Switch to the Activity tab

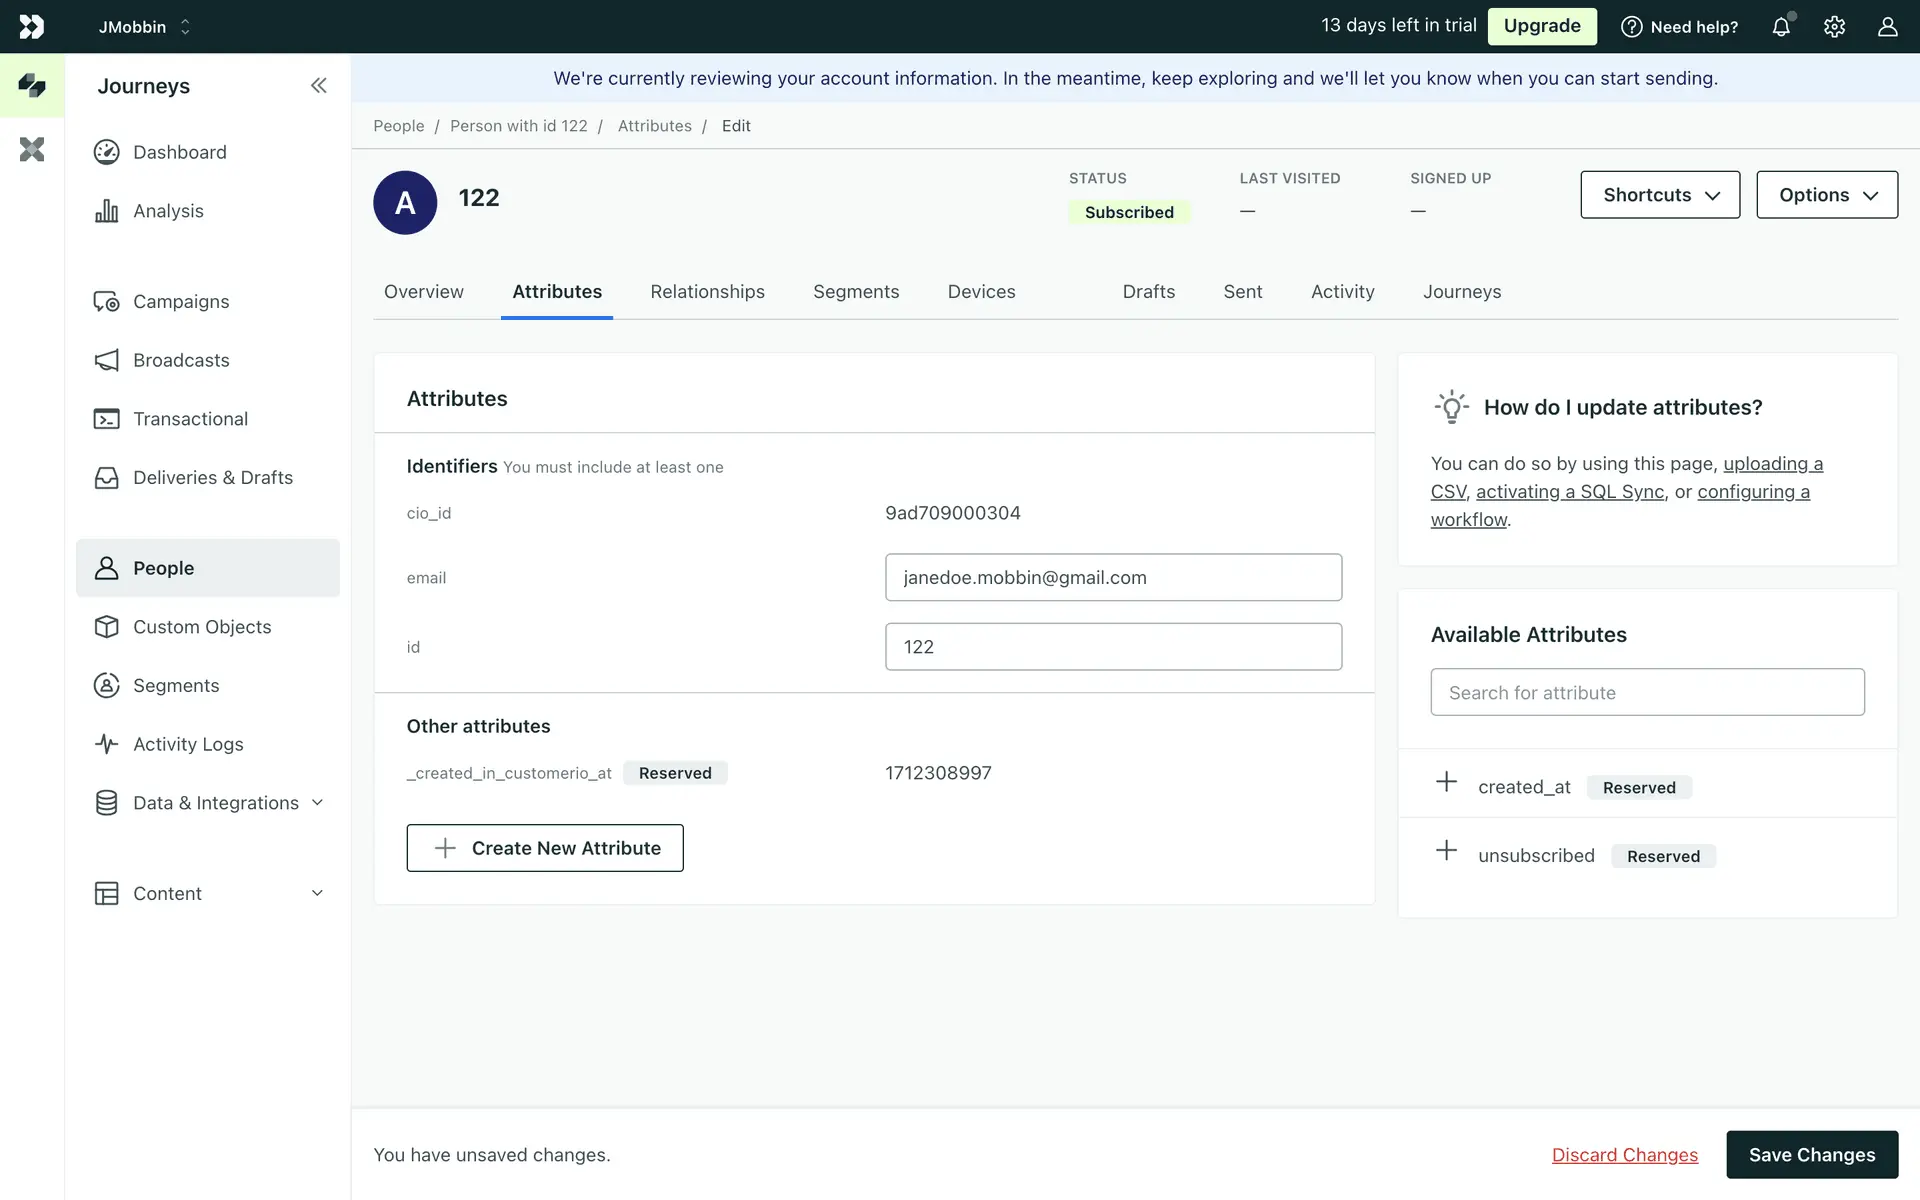tap(1342, 292)
